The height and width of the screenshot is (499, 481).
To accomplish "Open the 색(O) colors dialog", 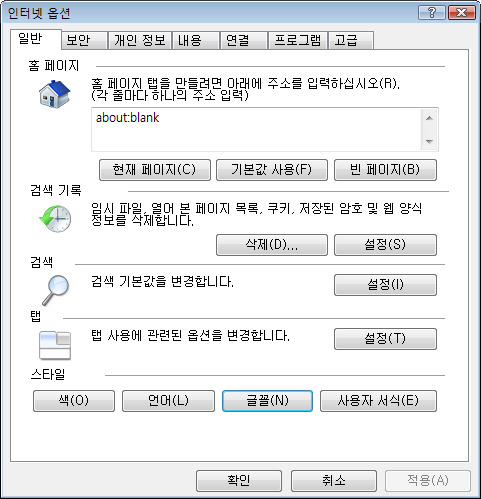I will [x=74, y=401].
